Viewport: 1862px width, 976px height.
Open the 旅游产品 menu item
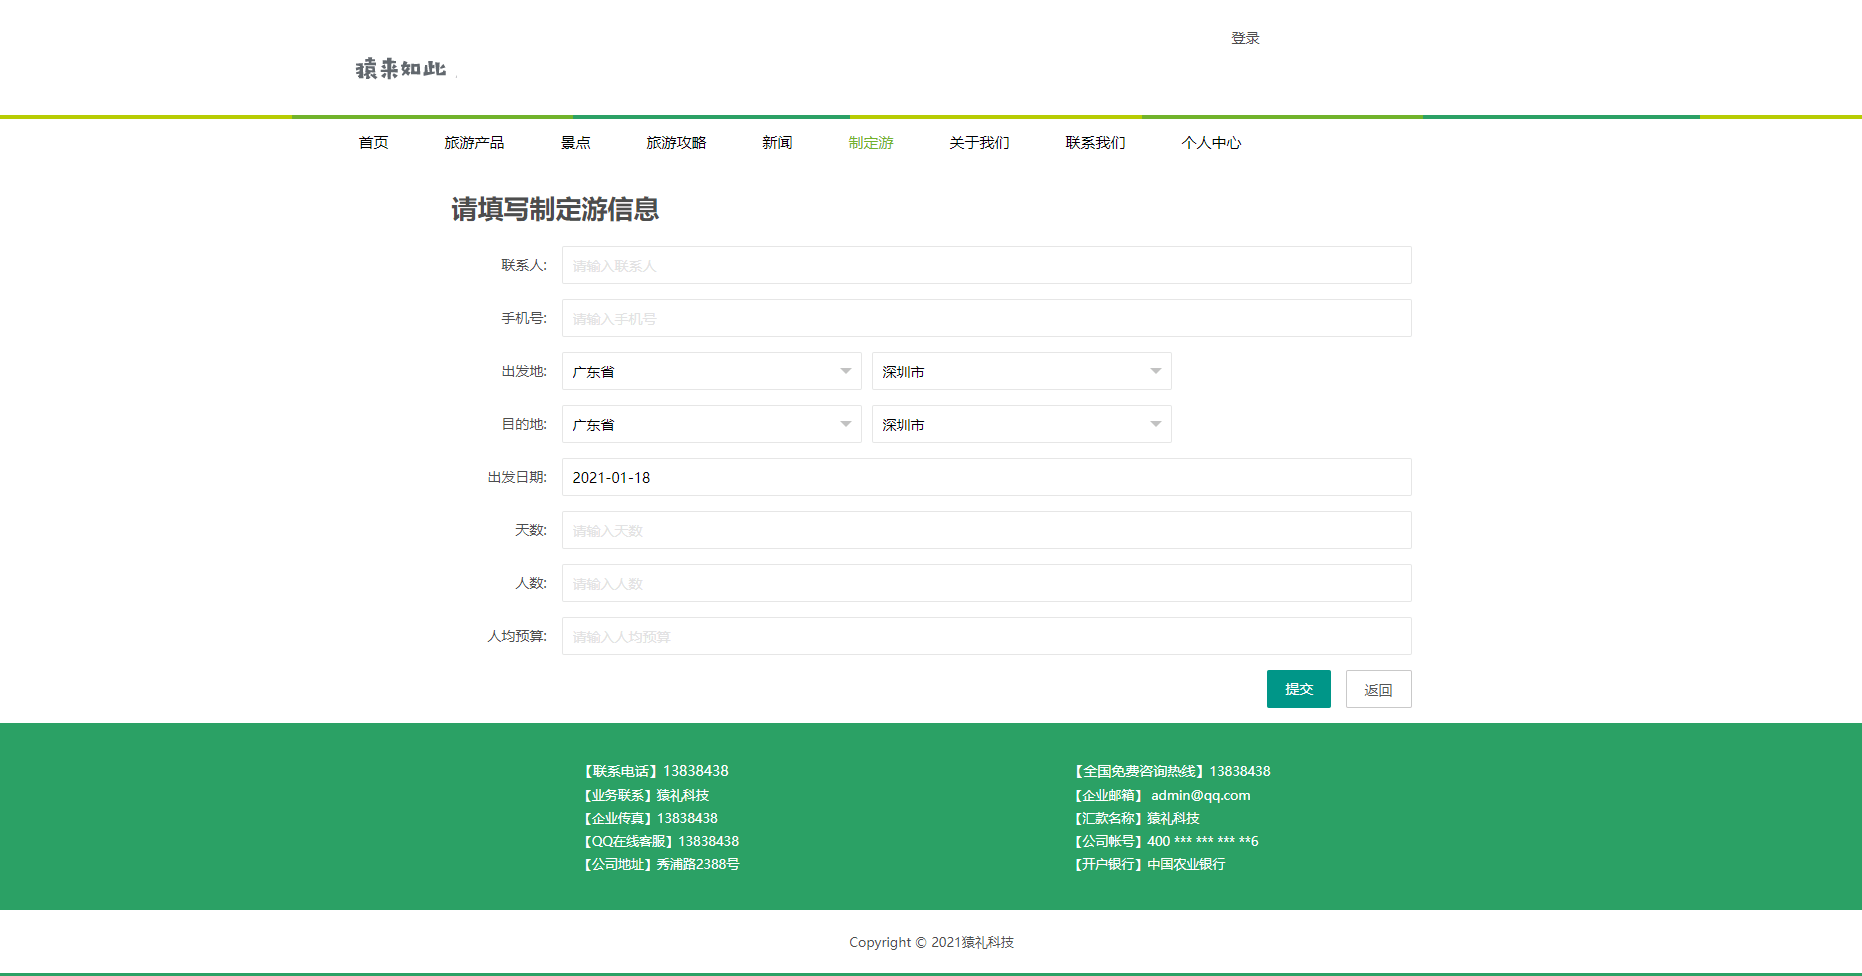[474, 143]
